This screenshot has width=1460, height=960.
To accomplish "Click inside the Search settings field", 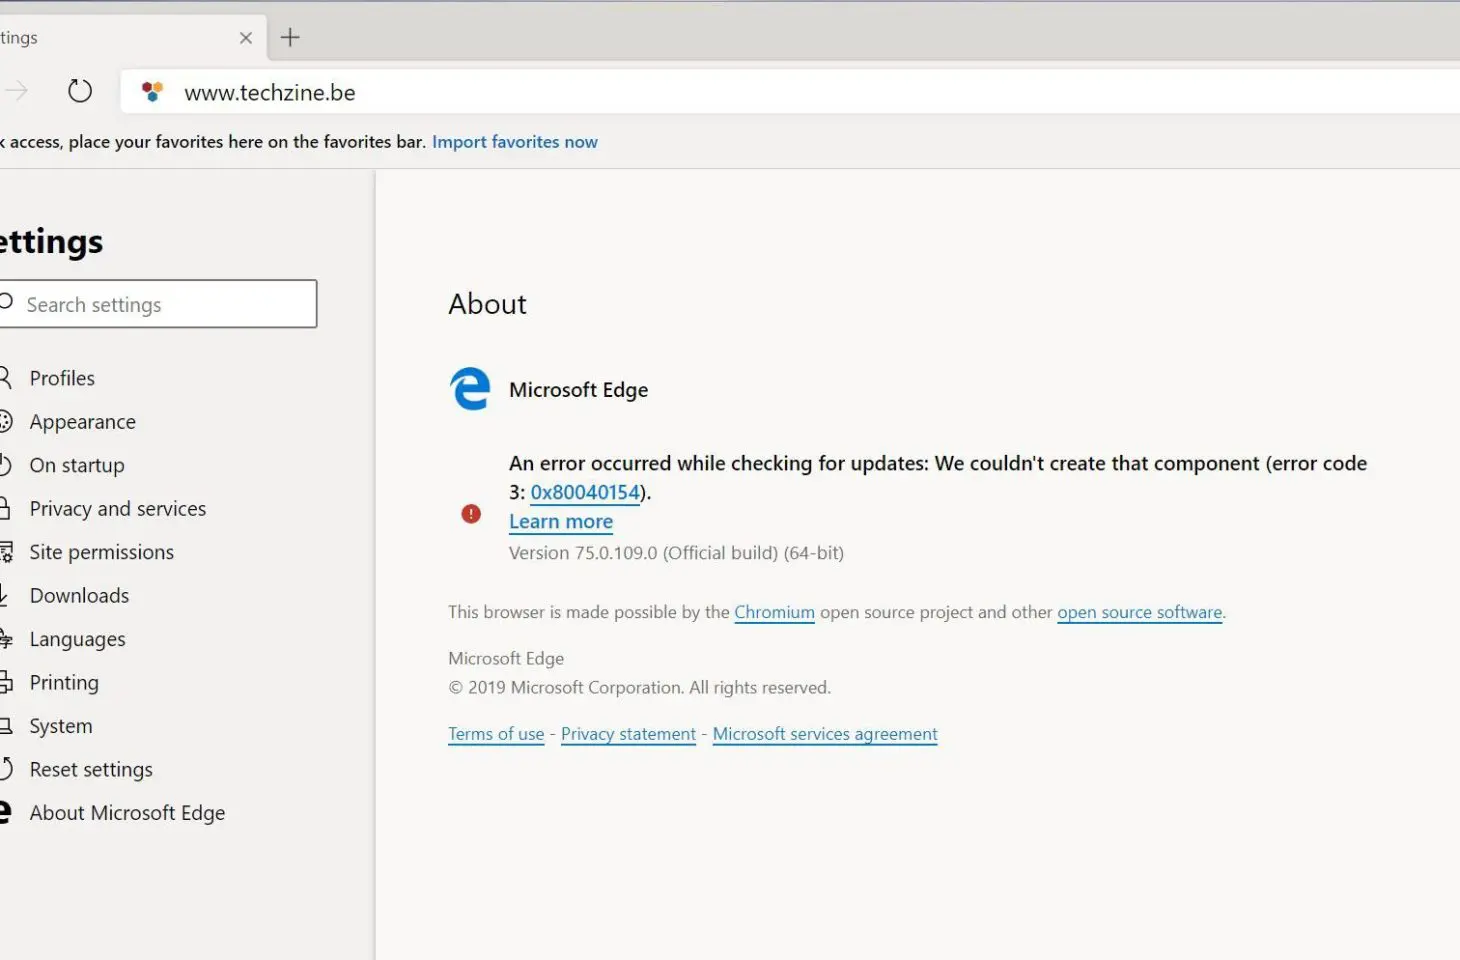I will 160,304.
